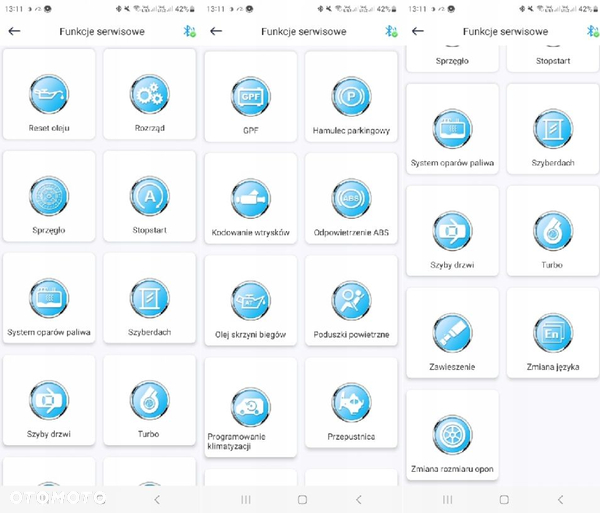Tap Android home button in middle screenshot
This screenshot has width=600, height=513.
point(302,499)
